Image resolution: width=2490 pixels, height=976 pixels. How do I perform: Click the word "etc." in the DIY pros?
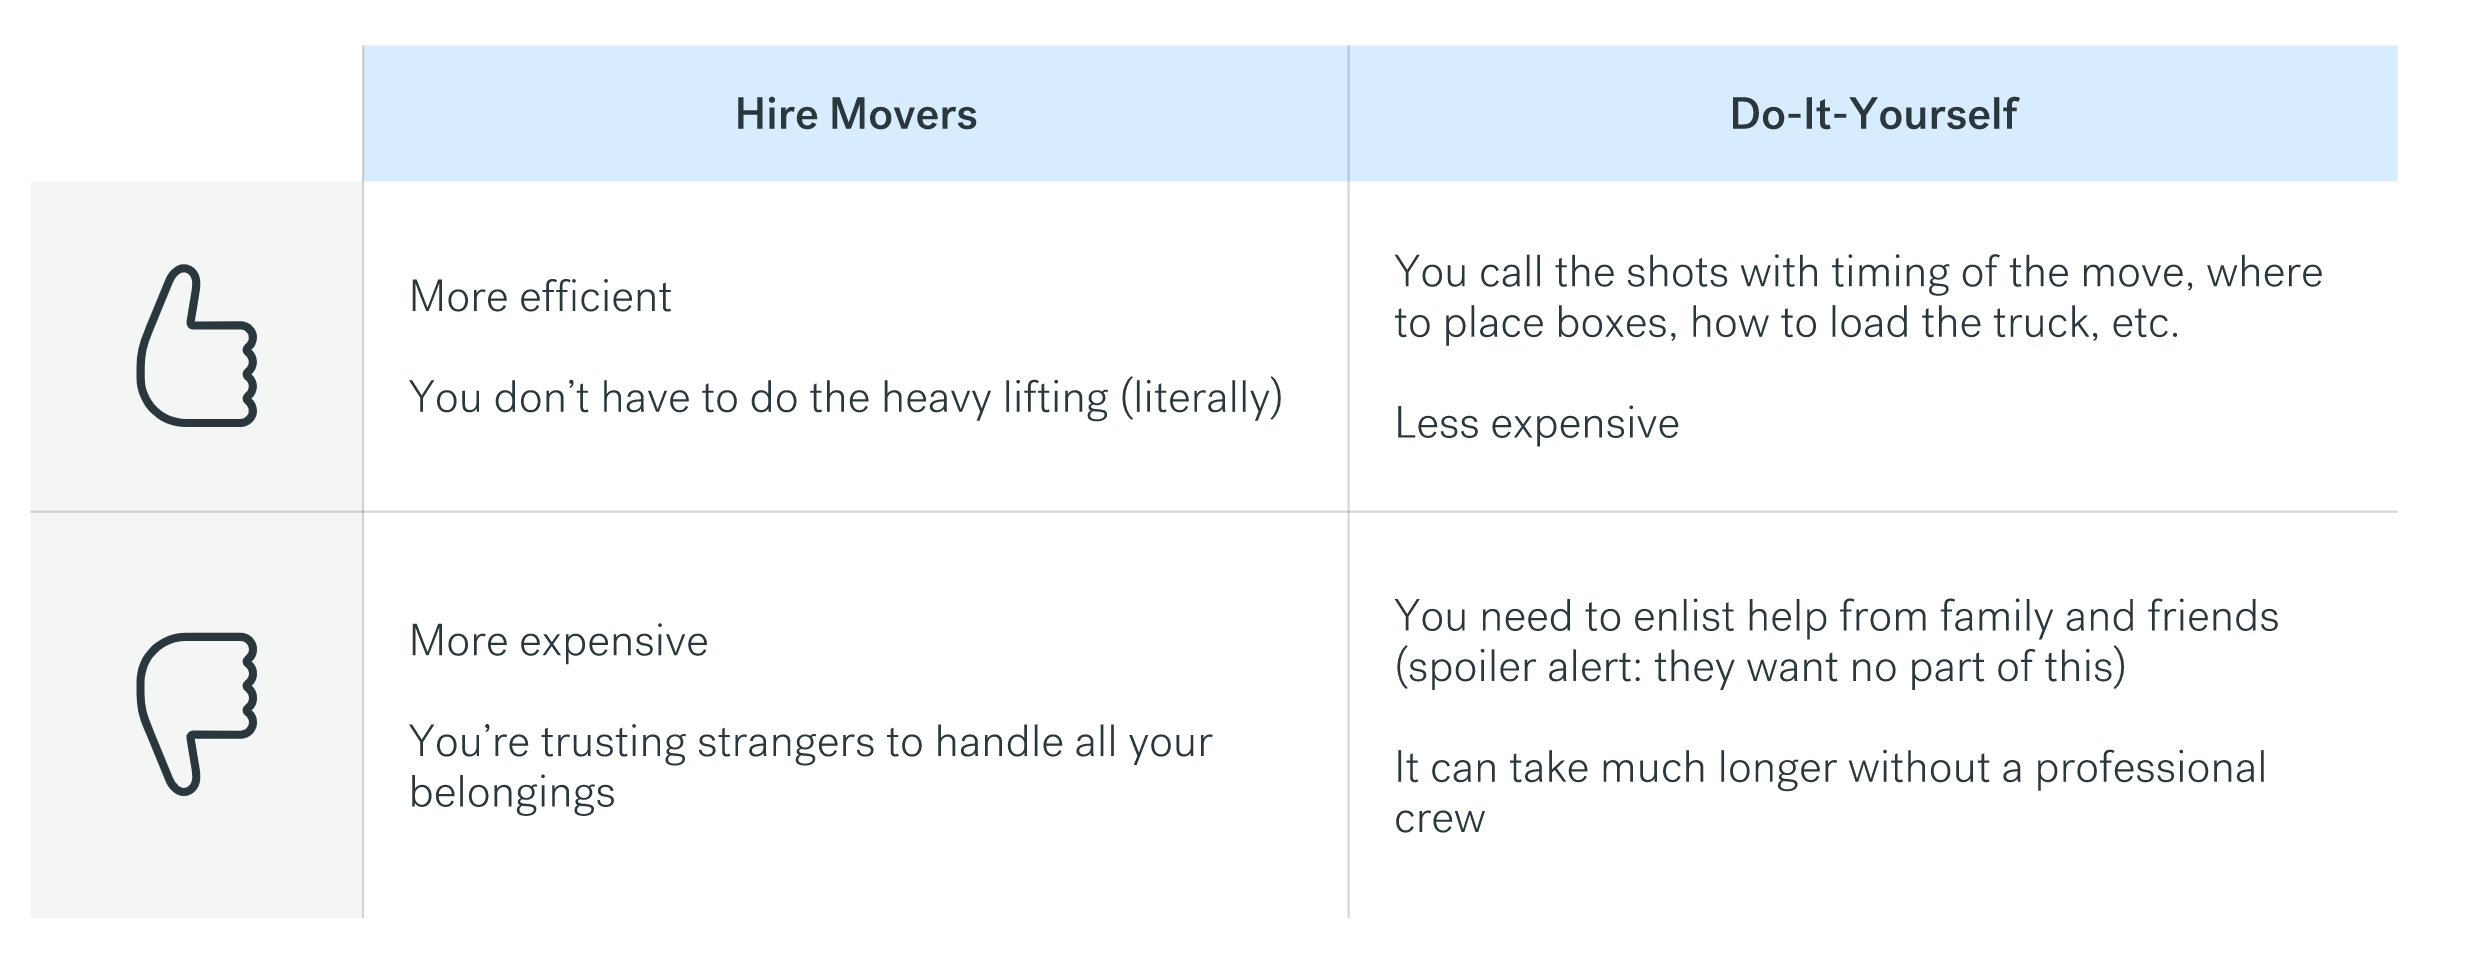2144,323
